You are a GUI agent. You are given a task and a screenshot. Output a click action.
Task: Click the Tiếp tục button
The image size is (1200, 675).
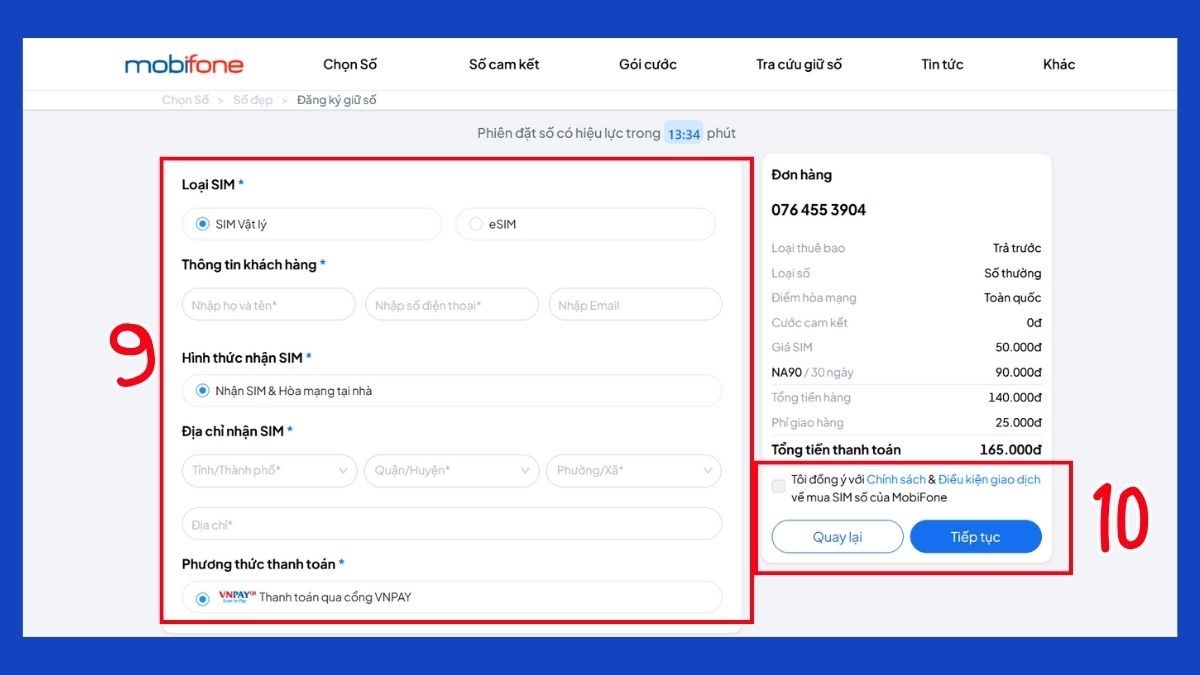(976, 537)
